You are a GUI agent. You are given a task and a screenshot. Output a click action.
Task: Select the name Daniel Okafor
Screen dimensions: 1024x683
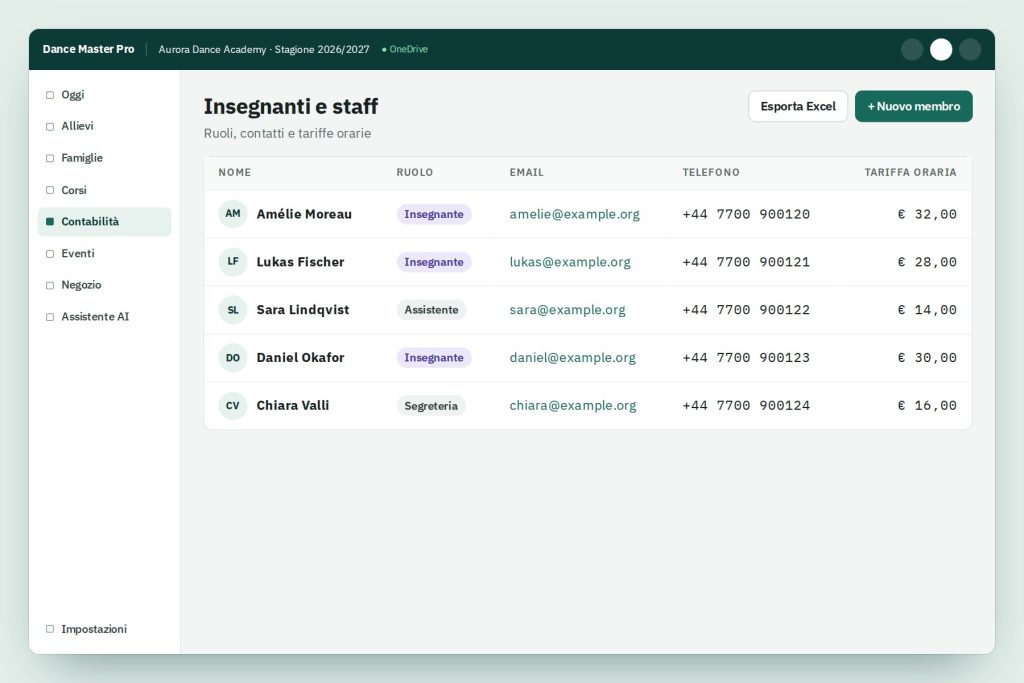click(x=300, y=357)
